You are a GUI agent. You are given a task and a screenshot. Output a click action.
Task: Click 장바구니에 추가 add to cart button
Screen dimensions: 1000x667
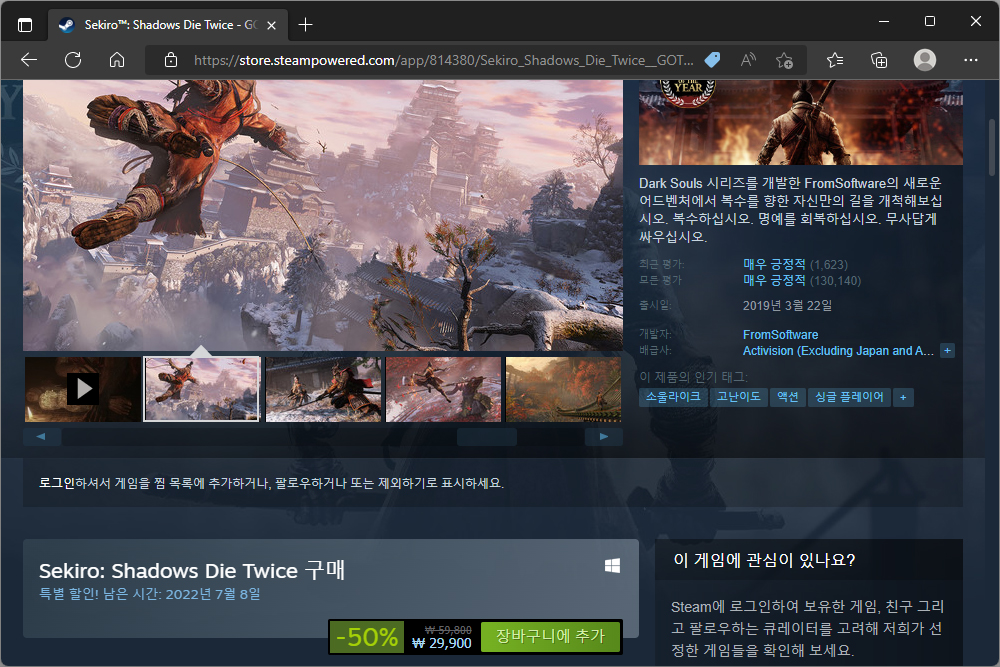click(550, 636)
